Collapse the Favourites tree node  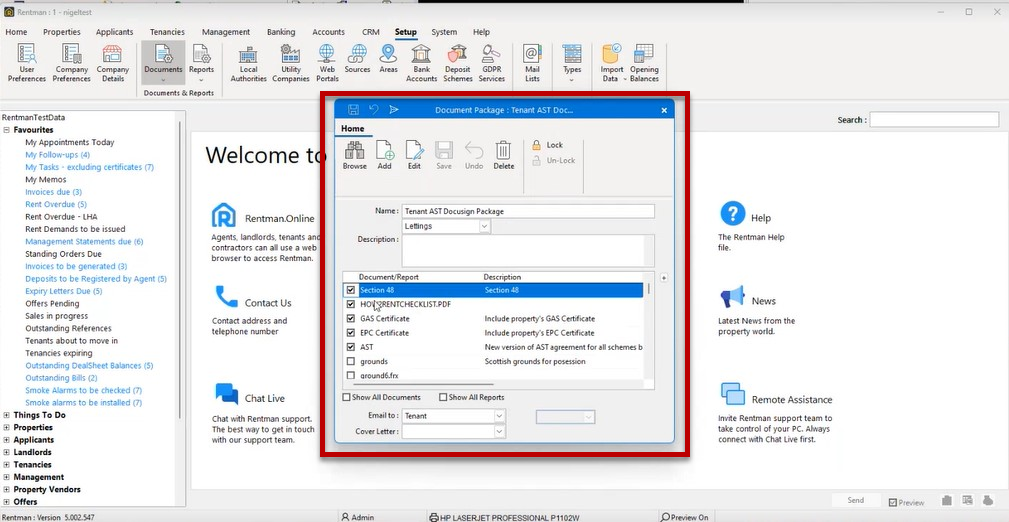[x=7, y=130]
